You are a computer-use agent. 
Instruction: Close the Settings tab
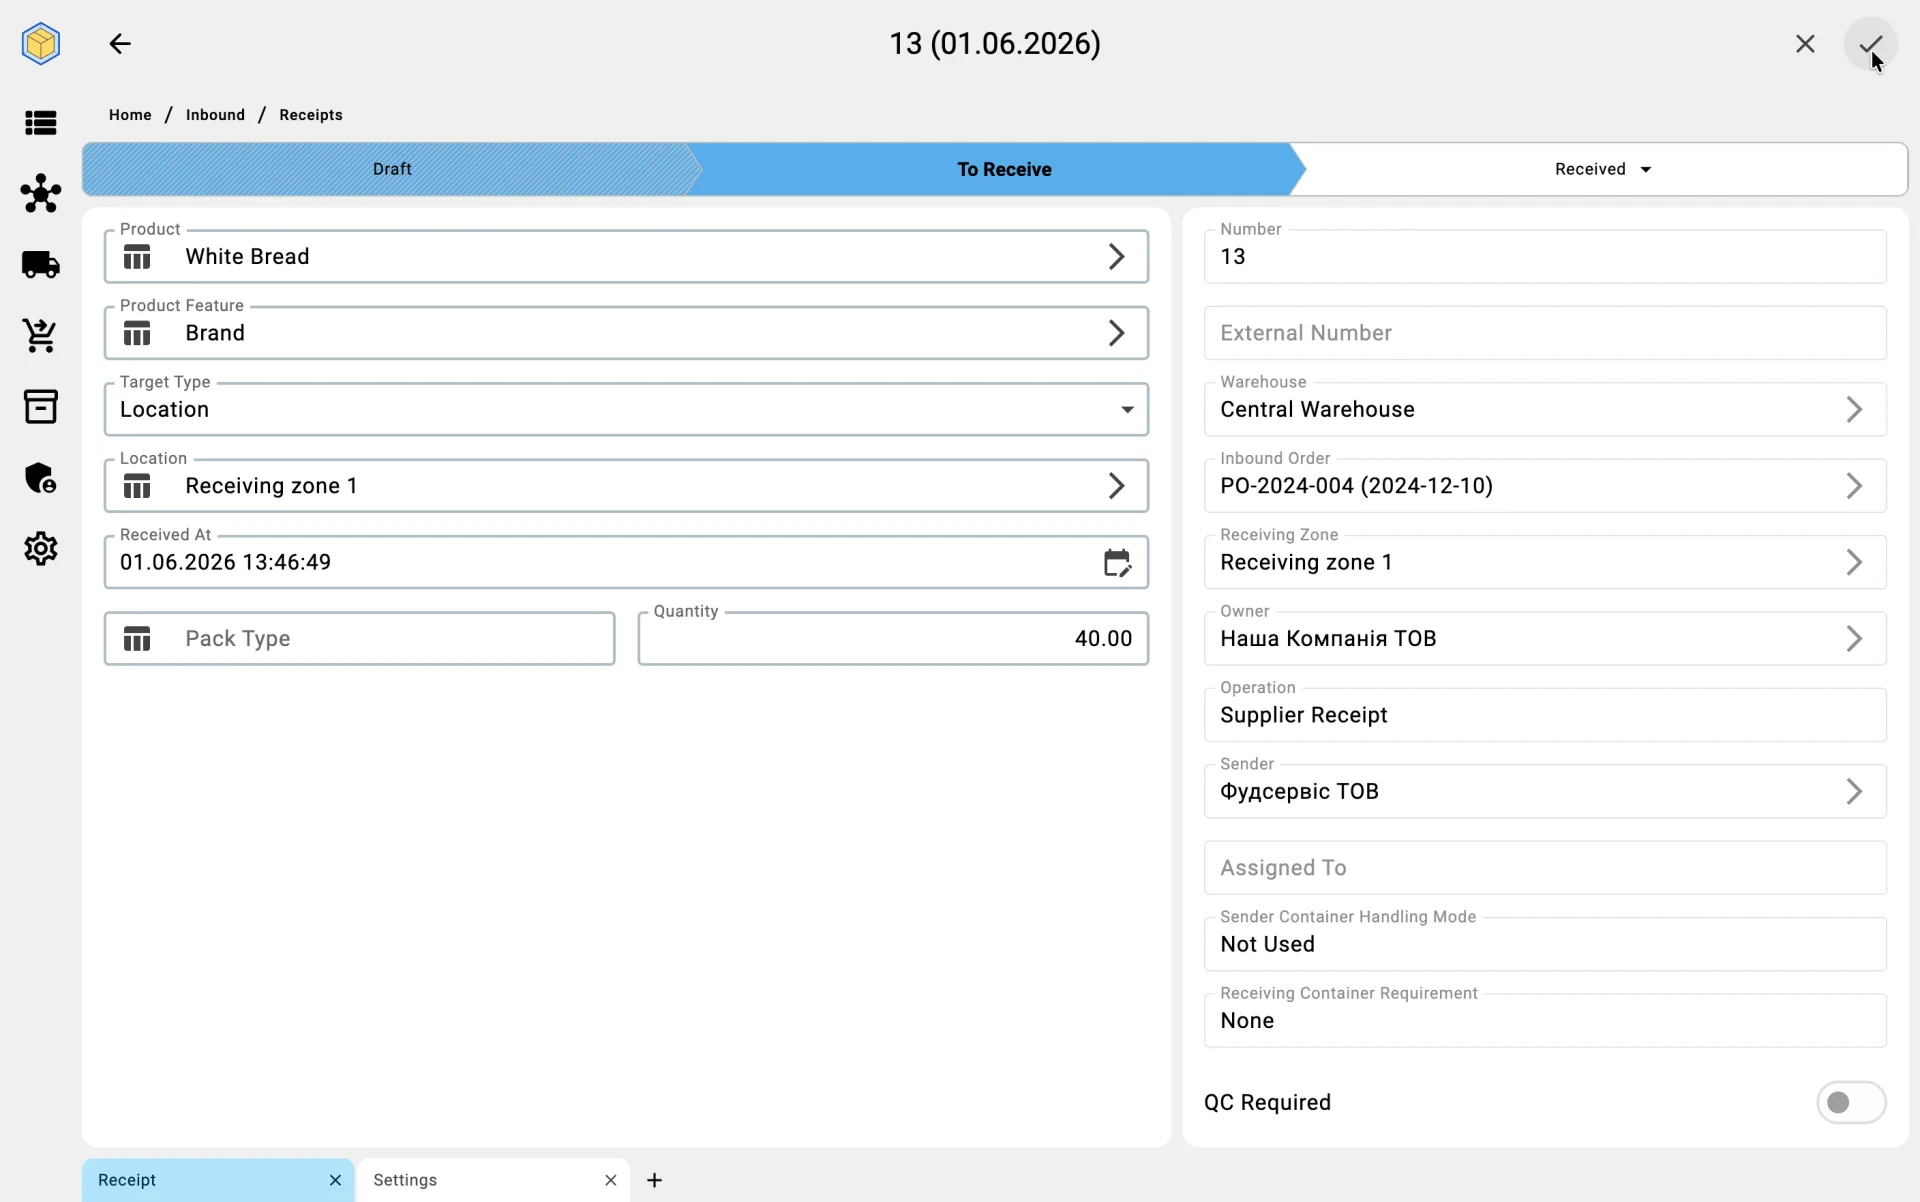610,1180
